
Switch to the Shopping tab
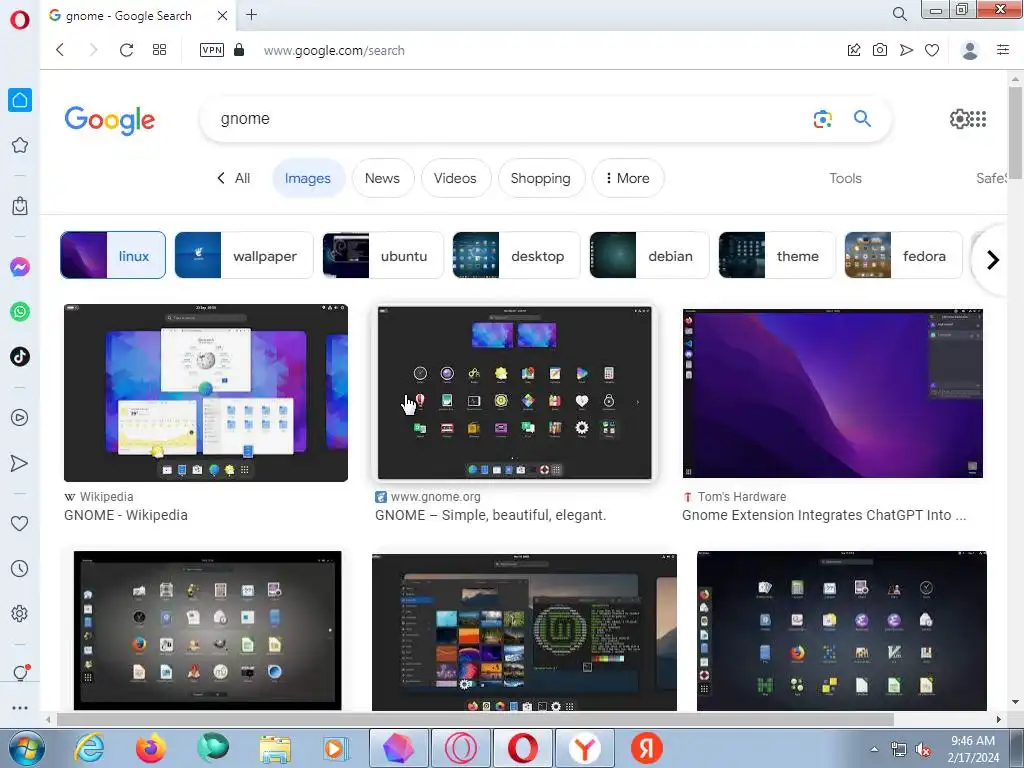pos(541,178)
